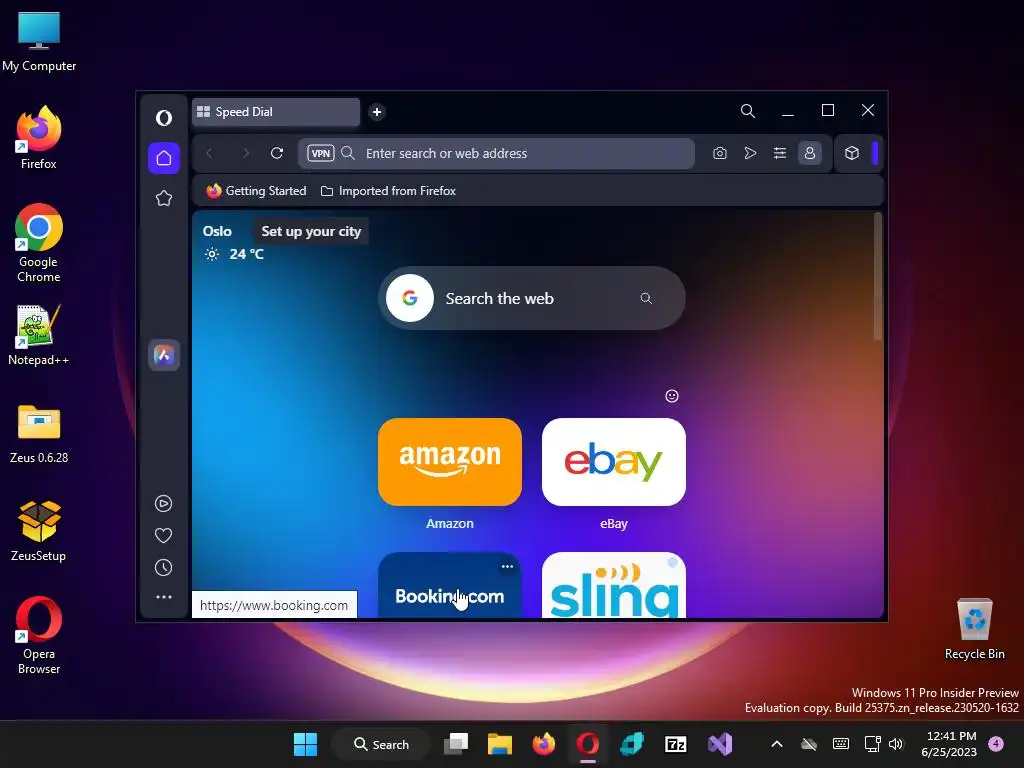The width and height of the screenshot is (1024, 768).
Task: Open History clock icon in sidebar
Action: tap(163, 568)
